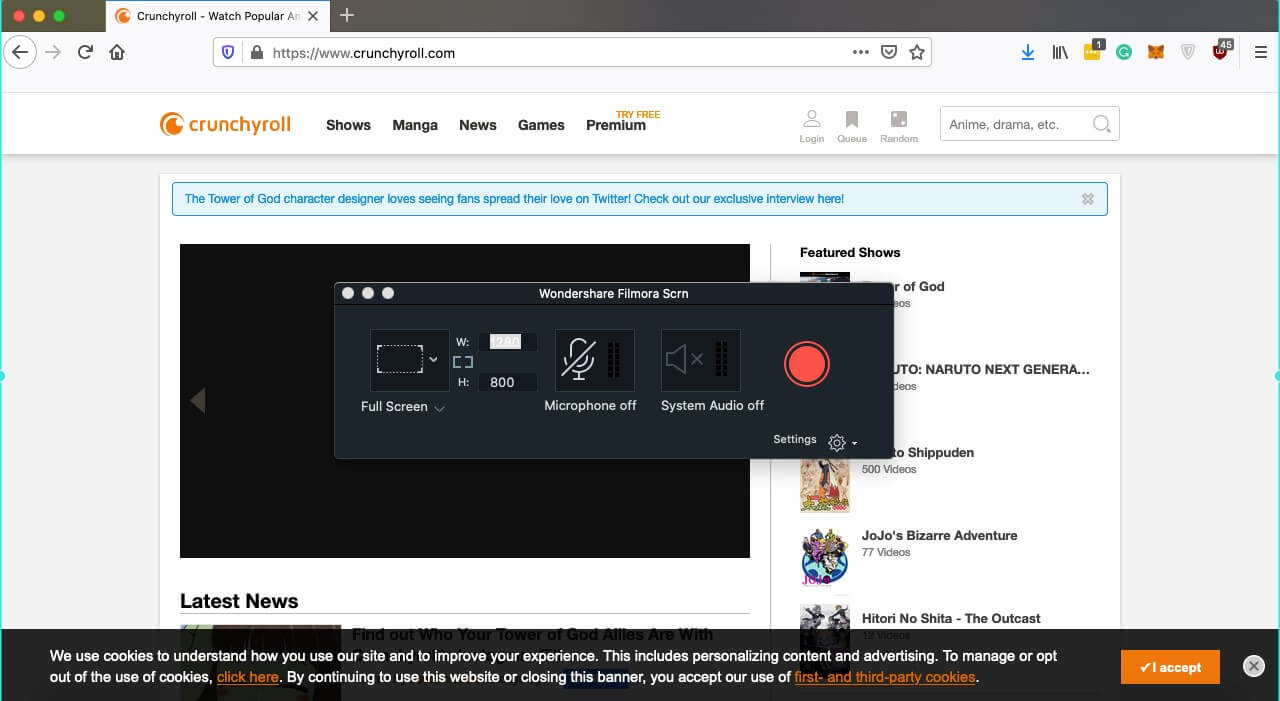The width and height of the screenshot is (1280, 701).
Task: Click the Settings label in Filmora
Action: coord(795,439)
